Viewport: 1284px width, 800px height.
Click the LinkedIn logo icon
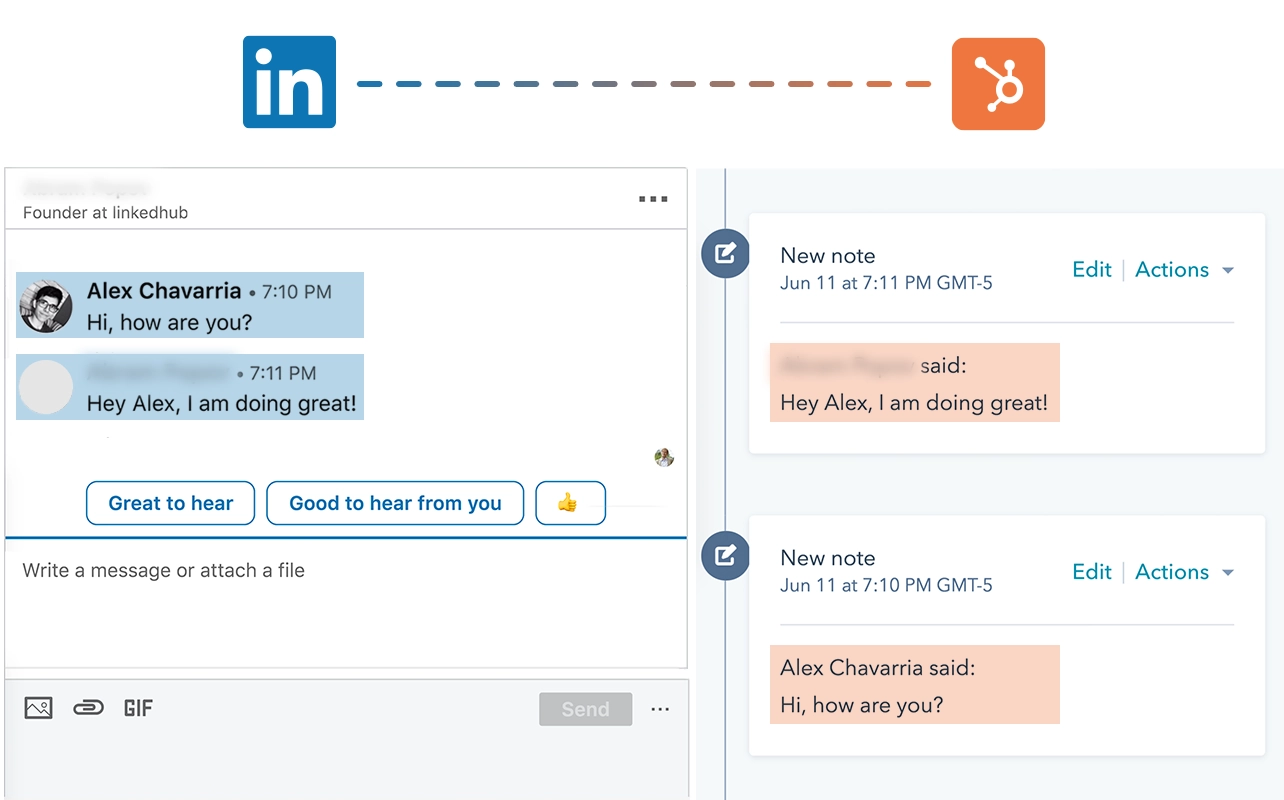click(289, 82)
